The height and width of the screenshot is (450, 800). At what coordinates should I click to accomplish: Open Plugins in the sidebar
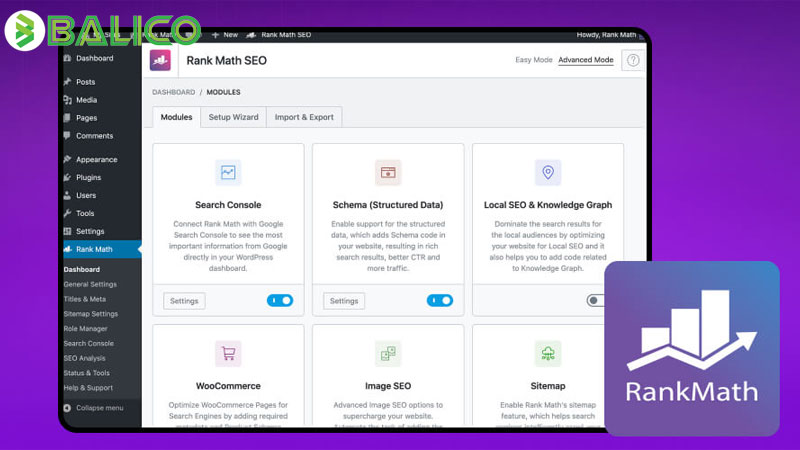point(89,178)
